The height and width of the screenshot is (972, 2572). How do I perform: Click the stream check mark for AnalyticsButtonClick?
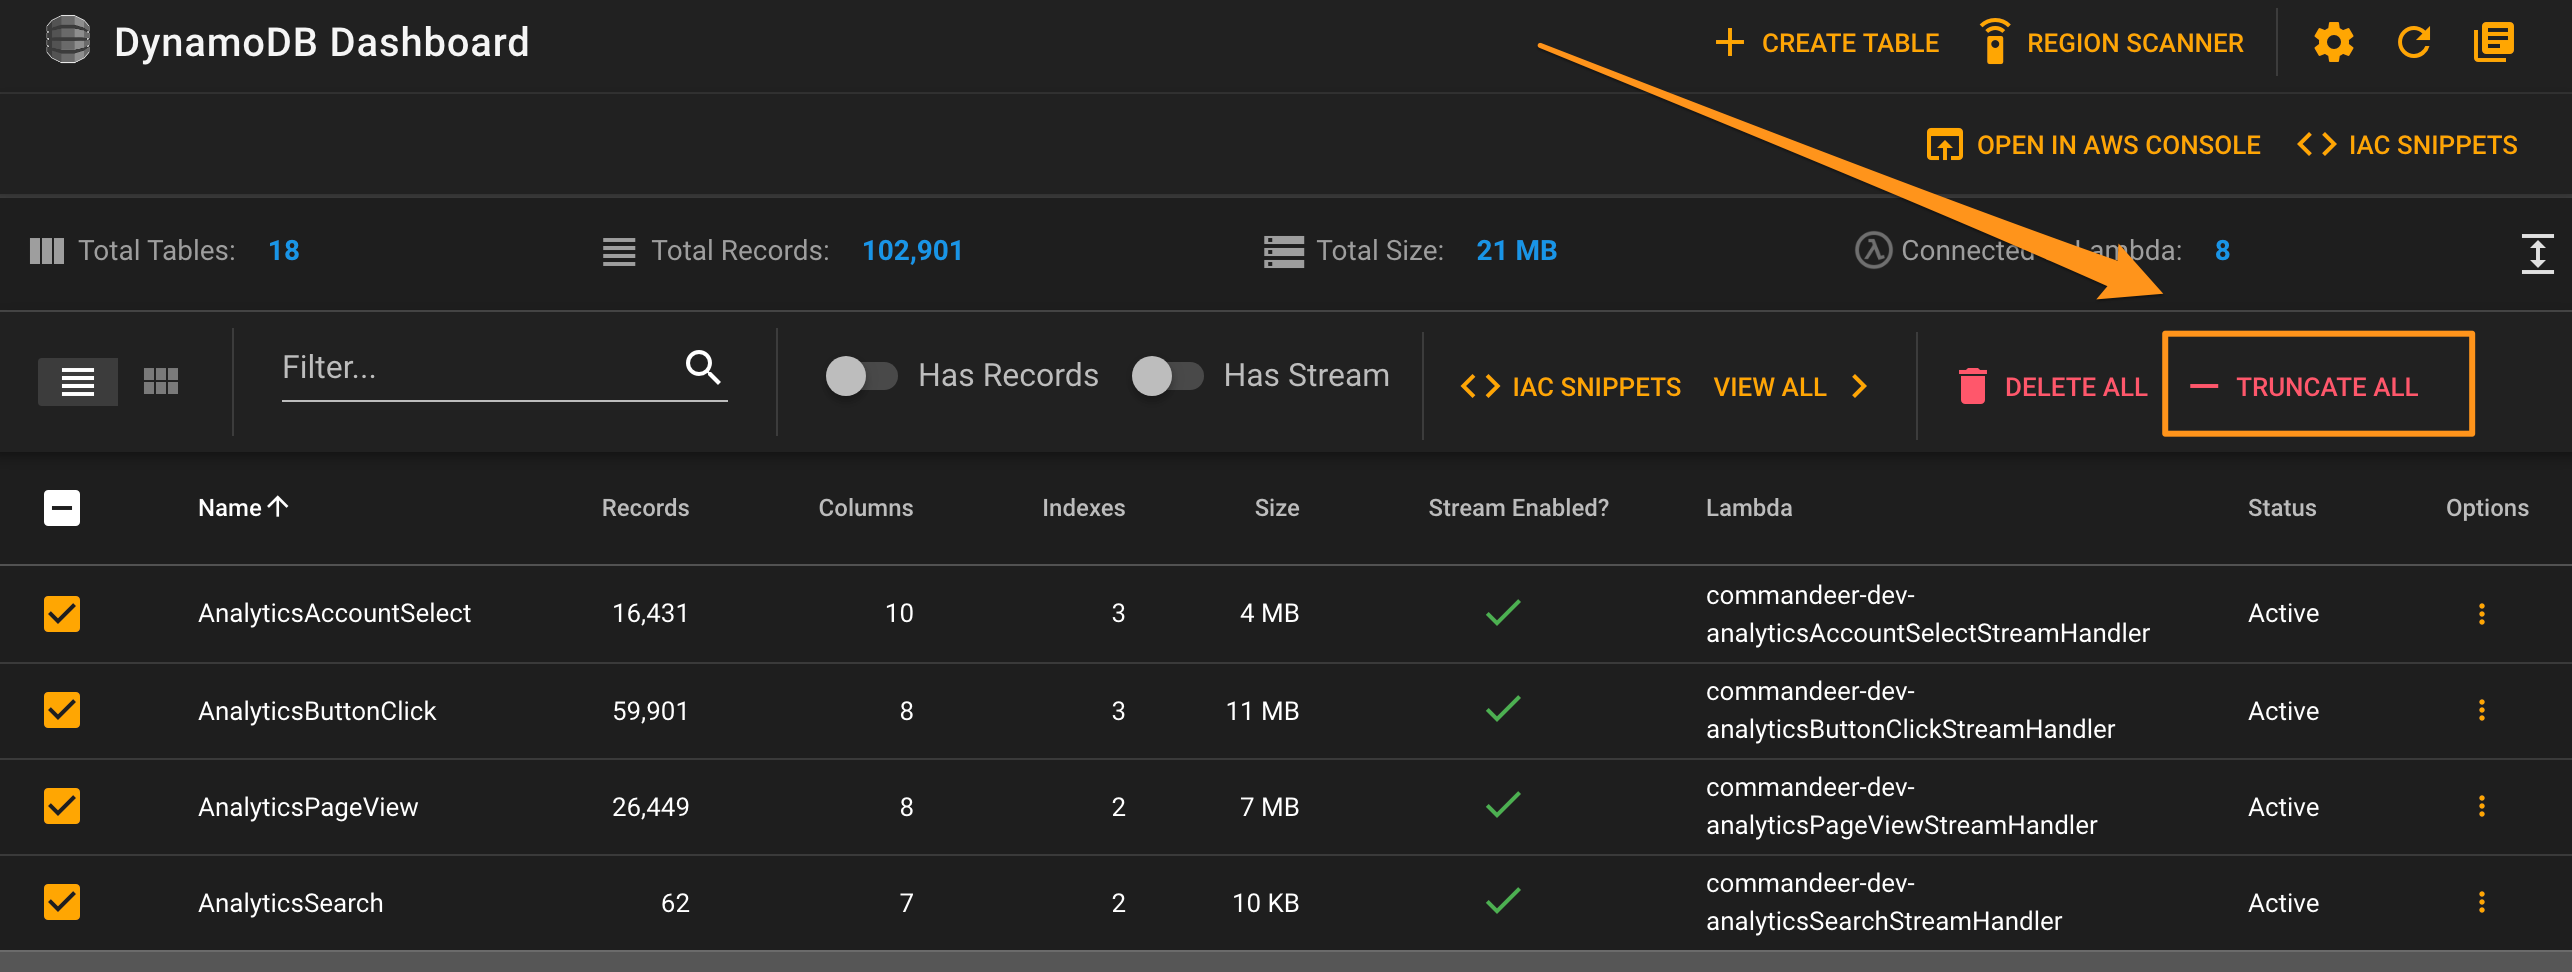pos(1503,708)
